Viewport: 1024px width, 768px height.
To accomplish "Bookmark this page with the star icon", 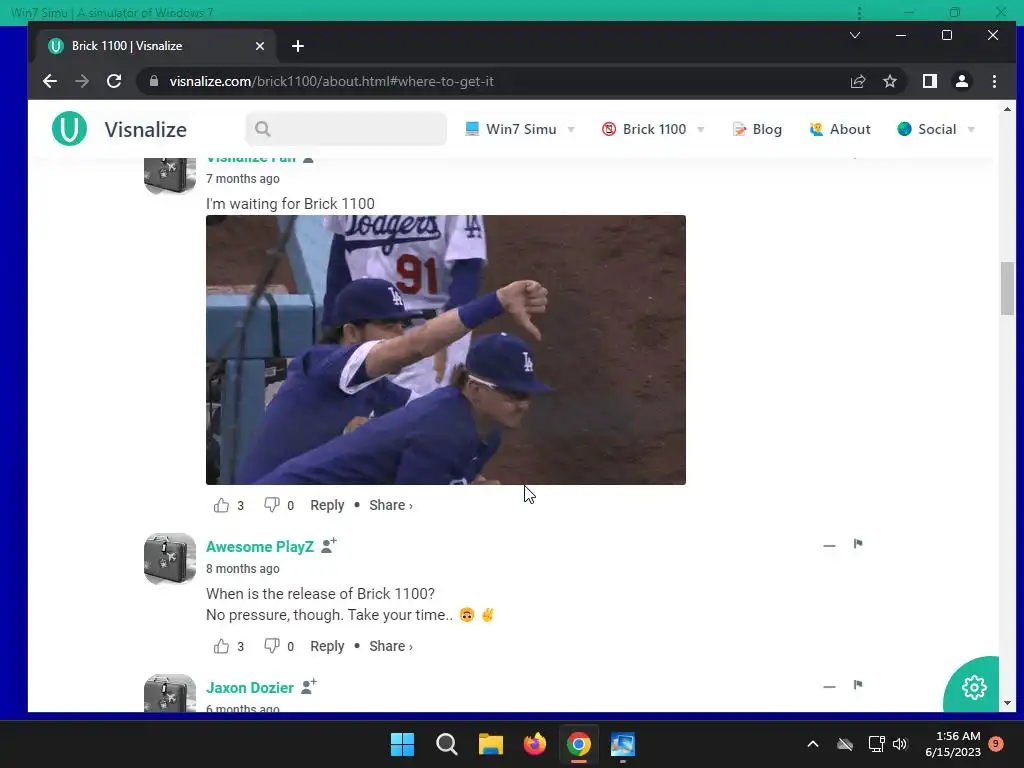I will pos(889,81).
